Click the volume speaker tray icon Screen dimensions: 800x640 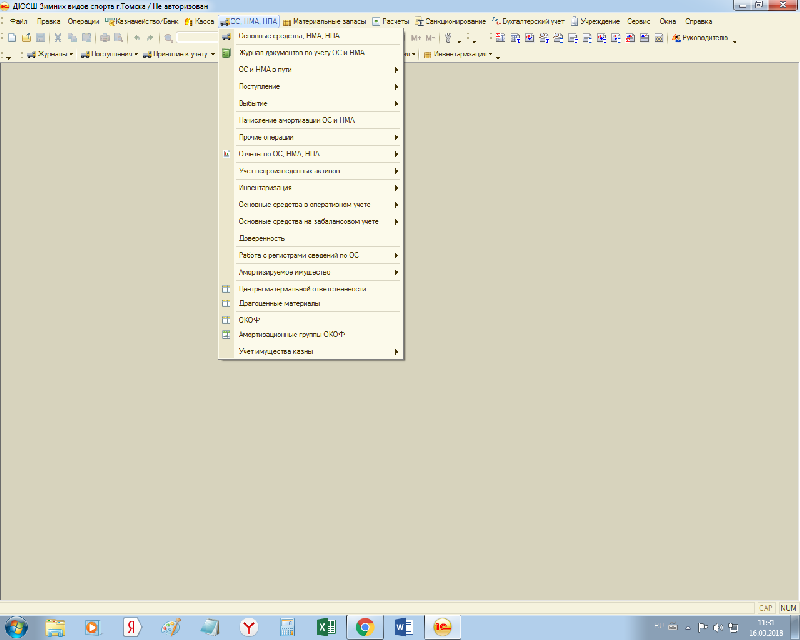pyautogui.click(x=718, y=627)
